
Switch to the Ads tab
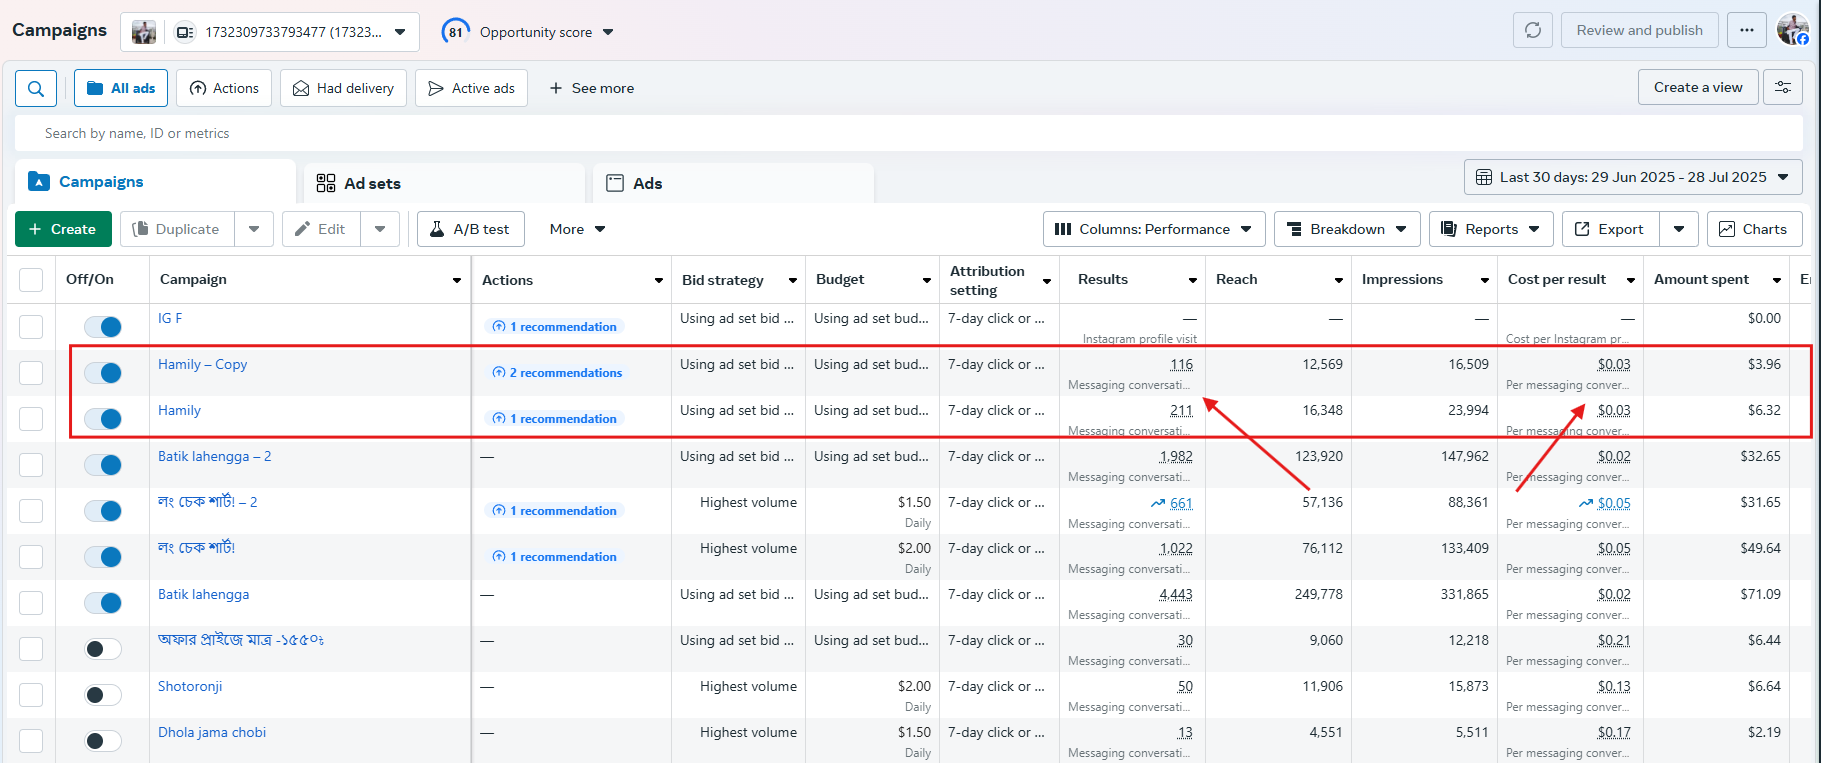coord(647,183)
